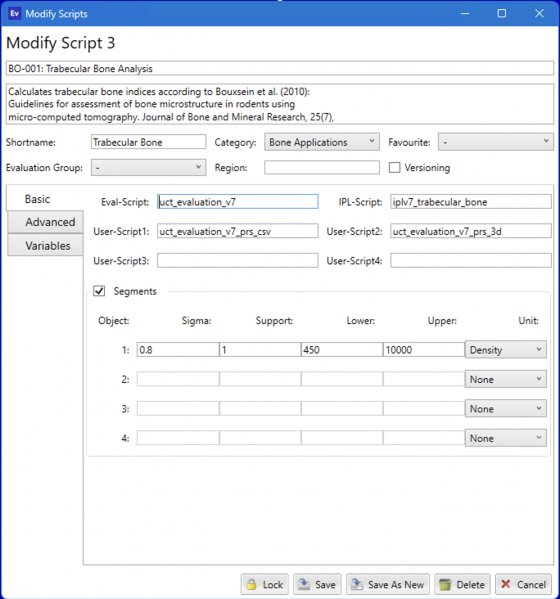This screenshot has height=599, width=560.
Task: Open the Unit dropdown for object 2
Action: point(505,379)
